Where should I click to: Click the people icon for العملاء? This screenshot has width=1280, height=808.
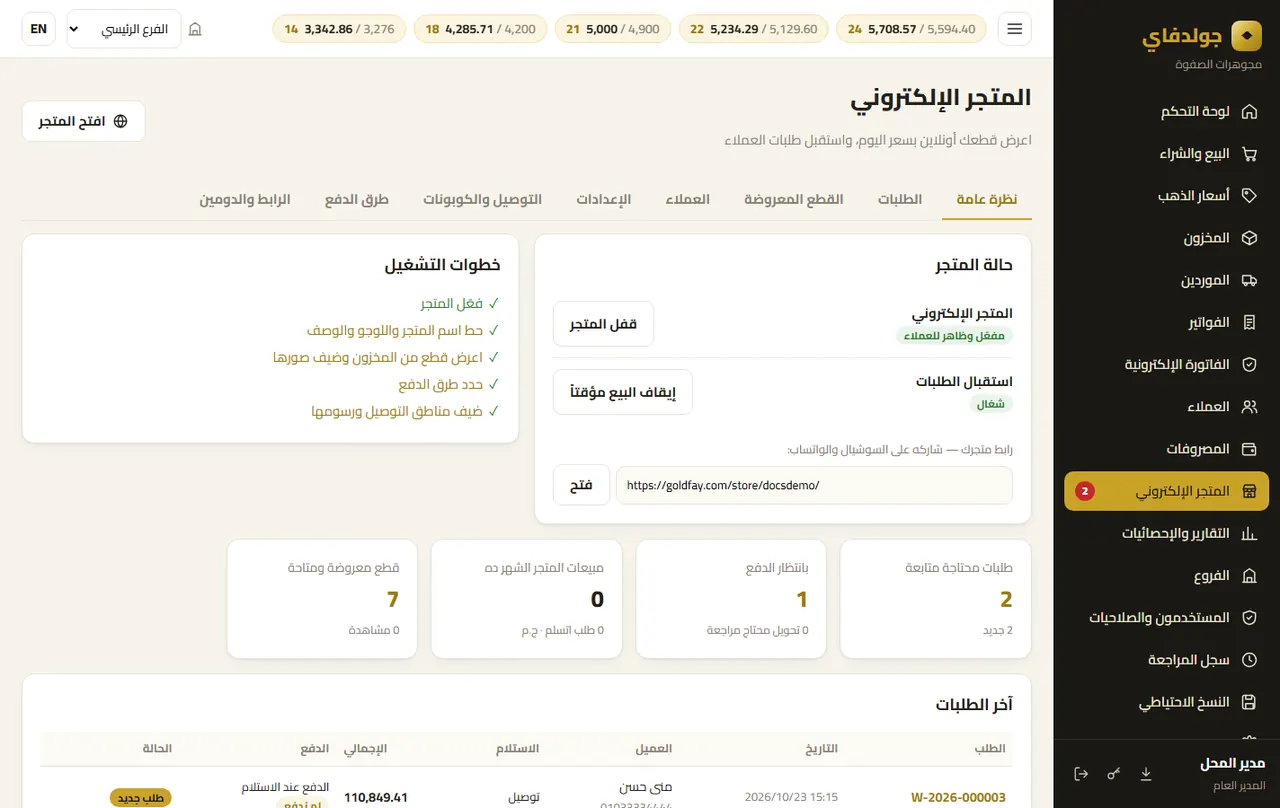[x=1249, y=407]
